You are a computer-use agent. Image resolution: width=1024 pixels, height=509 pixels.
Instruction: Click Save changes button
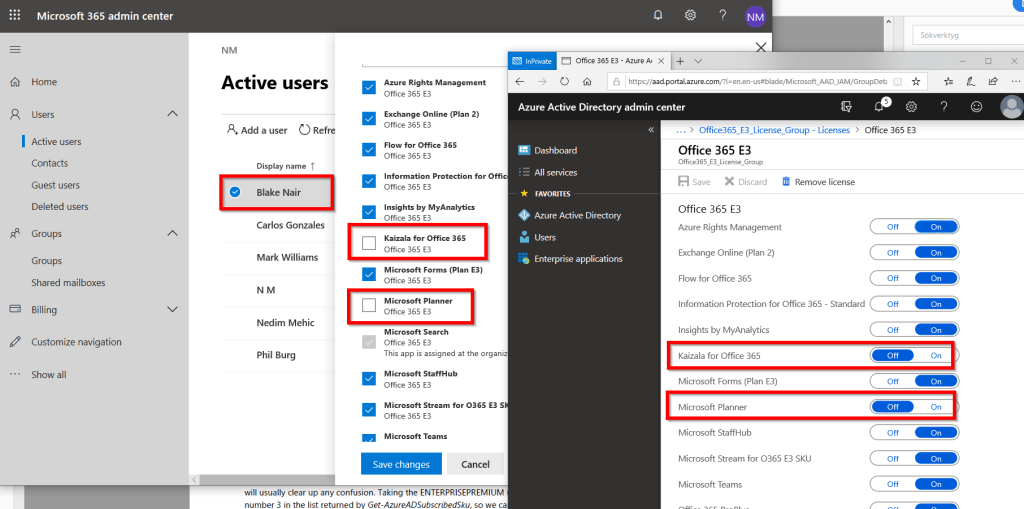click(x=401, y=464)
